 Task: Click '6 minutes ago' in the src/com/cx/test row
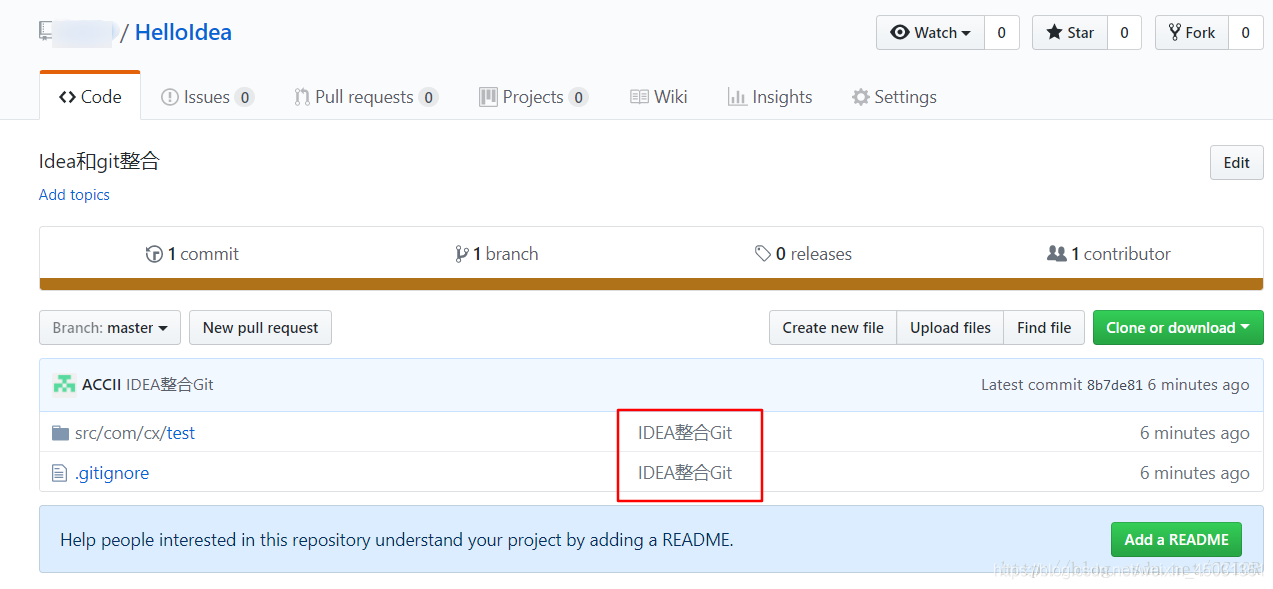[x=1195, y=433]
